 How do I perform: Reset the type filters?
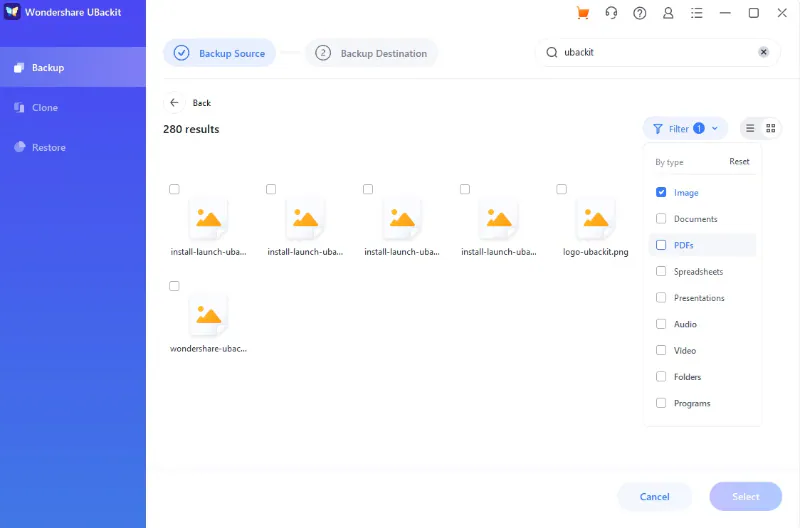[739, 162]
